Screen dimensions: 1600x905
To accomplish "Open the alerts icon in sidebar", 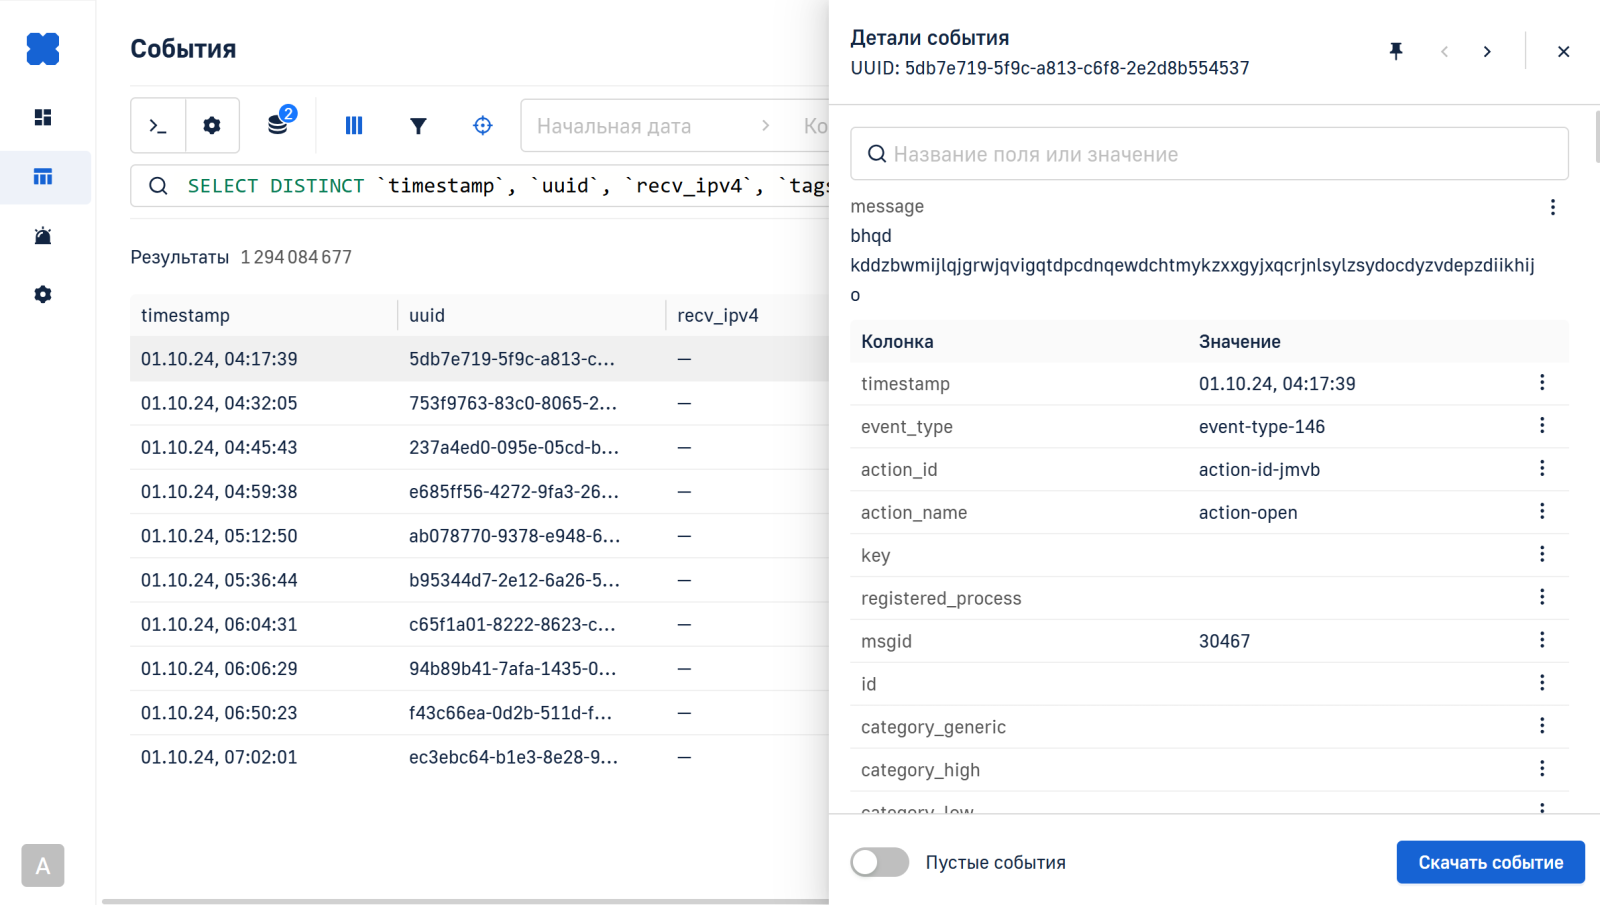I will (x=43, y=236).
